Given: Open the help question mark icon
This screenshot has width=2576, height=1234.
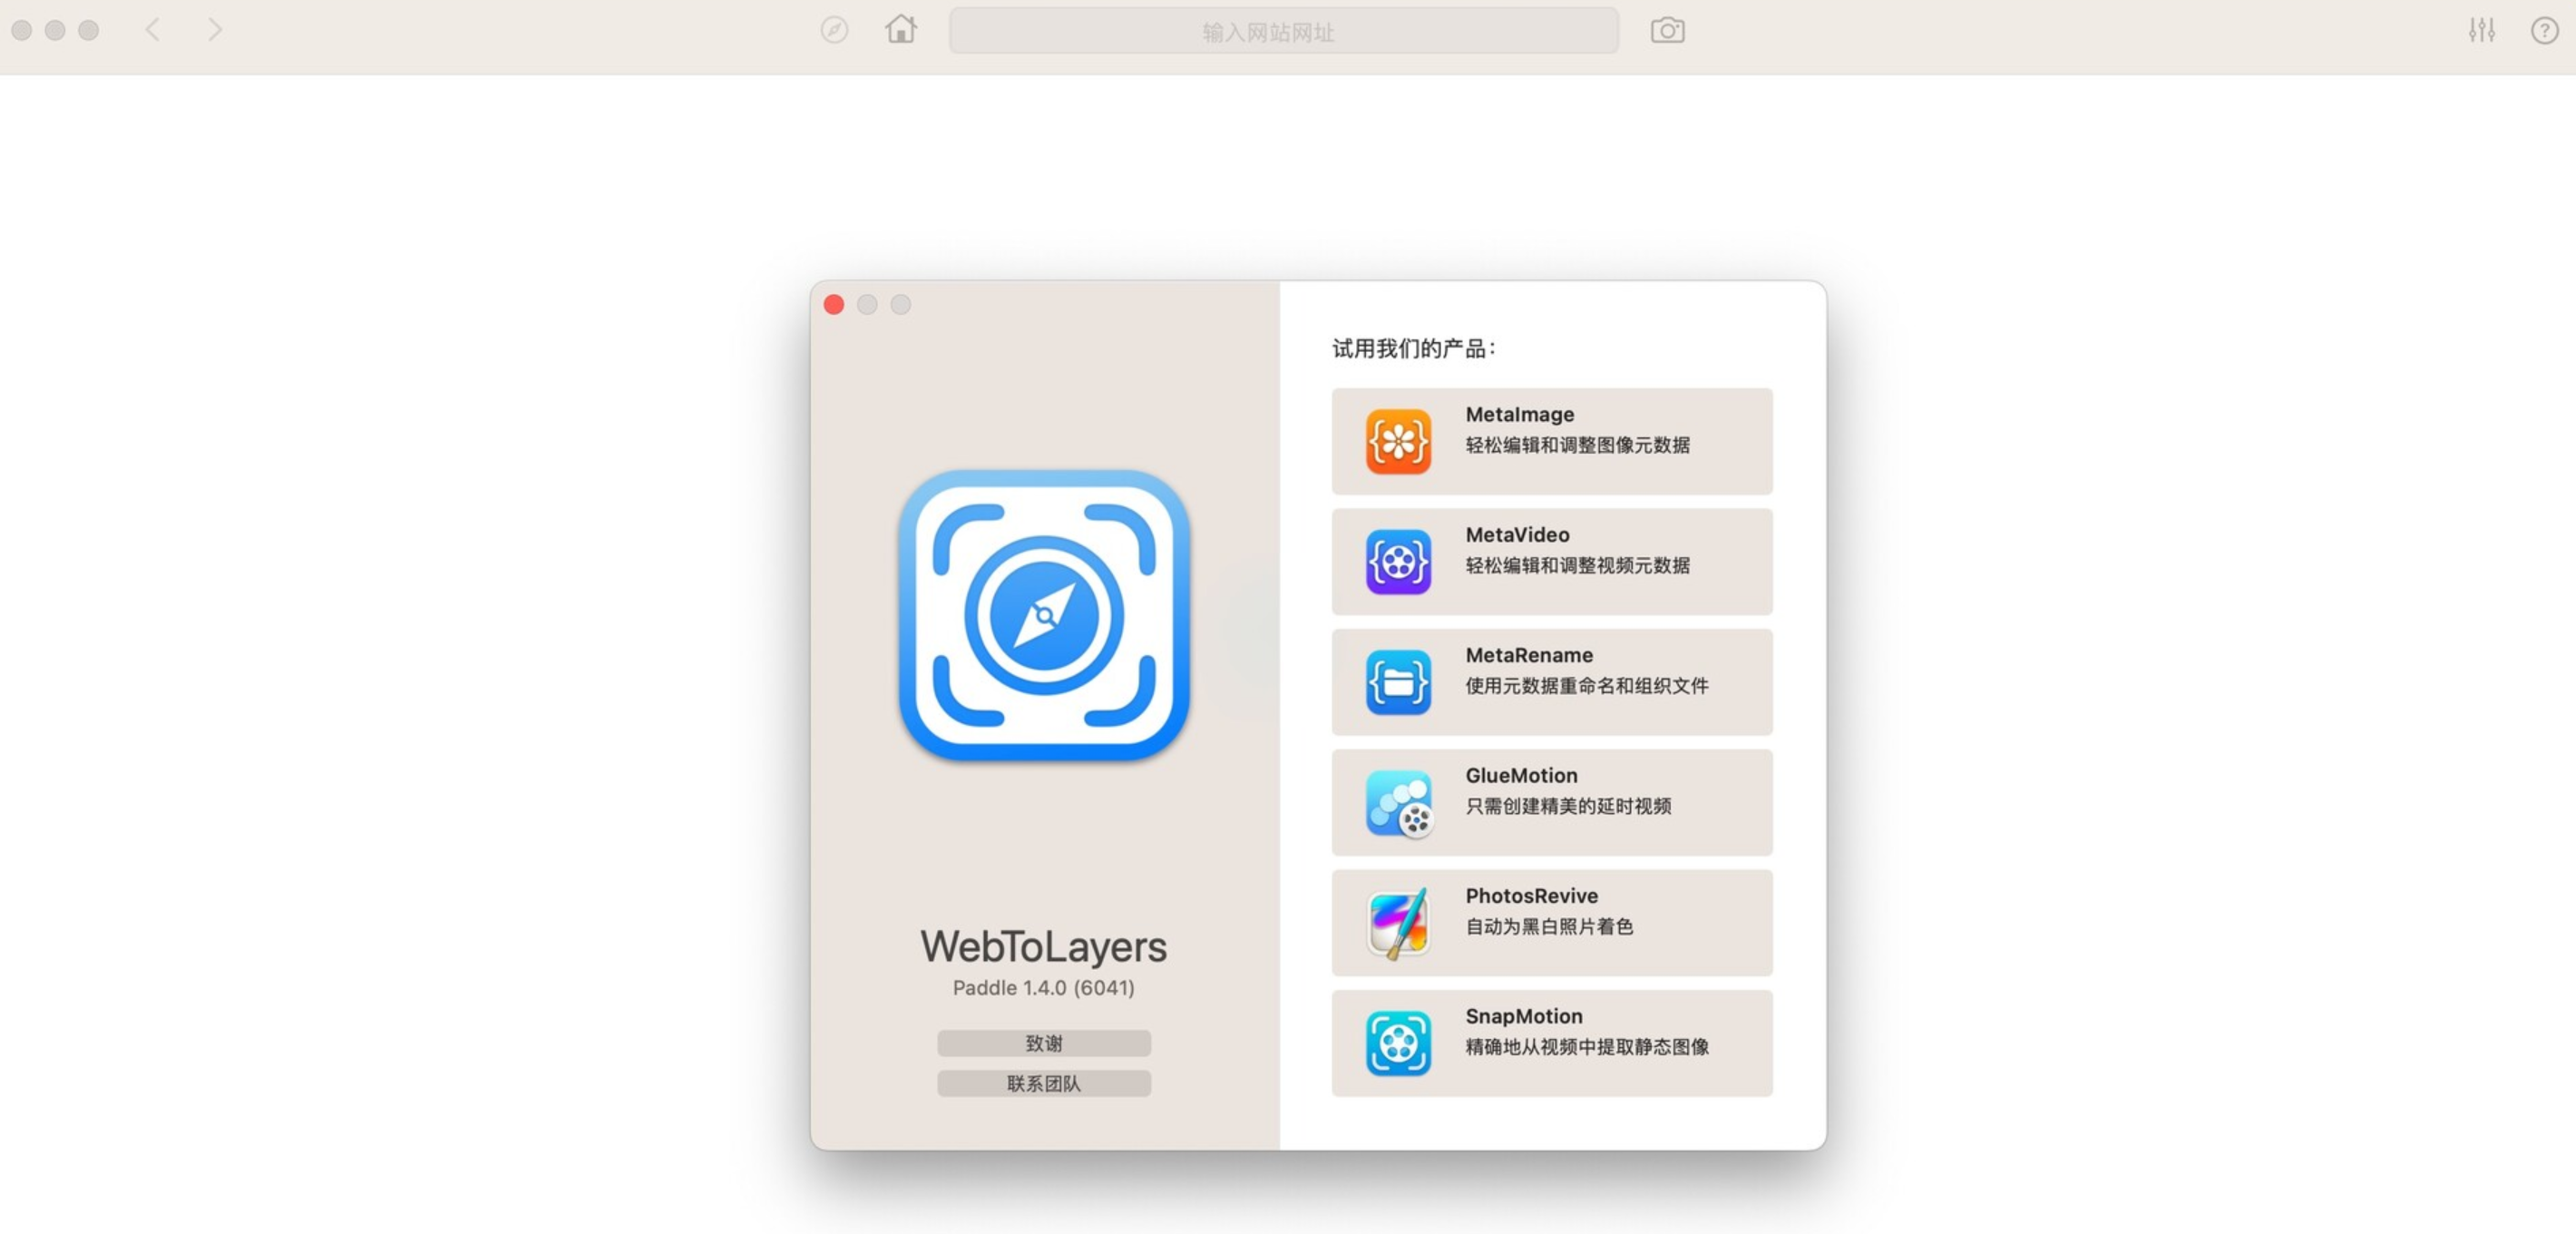Looking at the screenshot, I should (x=2544, y=30).
